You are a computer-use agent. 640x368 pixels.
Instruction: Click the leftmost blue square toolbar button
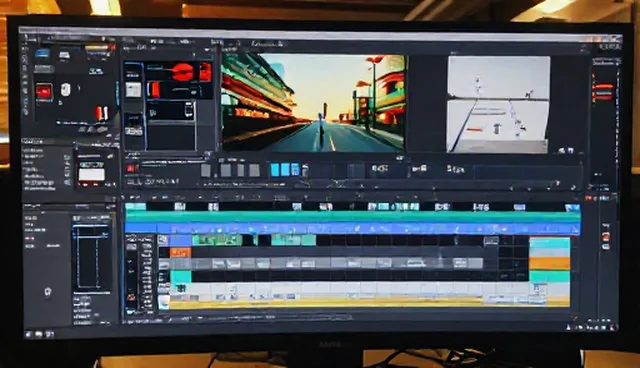275,170
